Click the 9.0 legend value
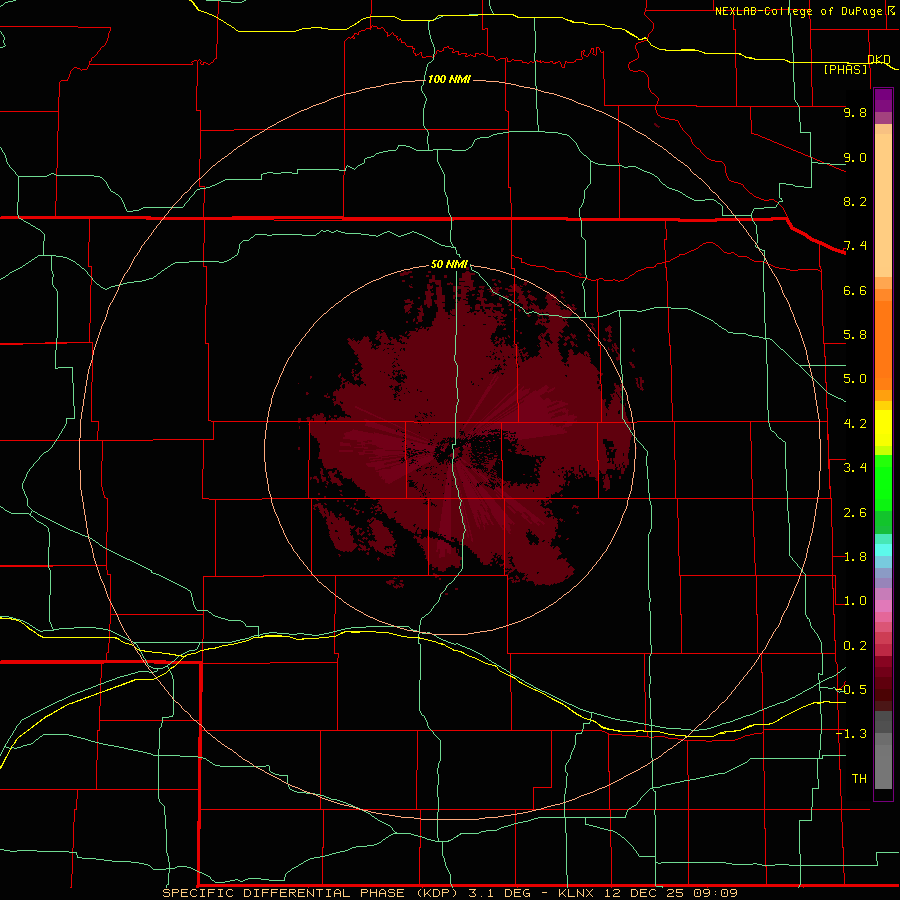Image resolution: width=900 pixels, height=900 pixels. (855, 157)
